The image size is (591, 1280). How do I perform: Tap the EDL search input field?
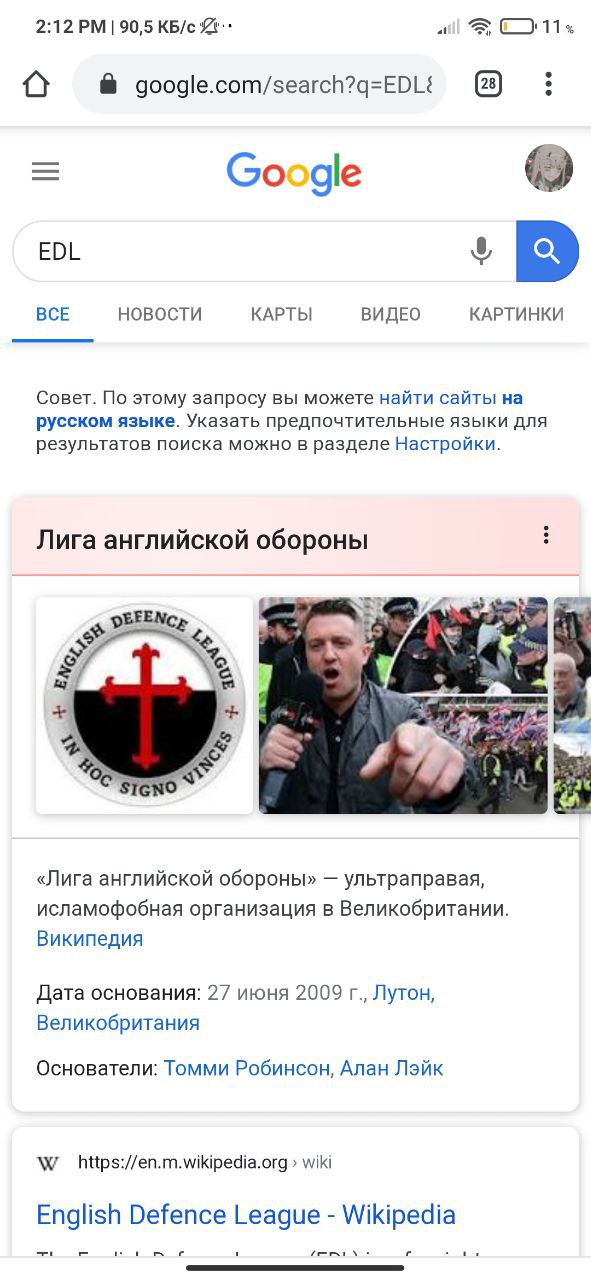[x=240, y=252]
